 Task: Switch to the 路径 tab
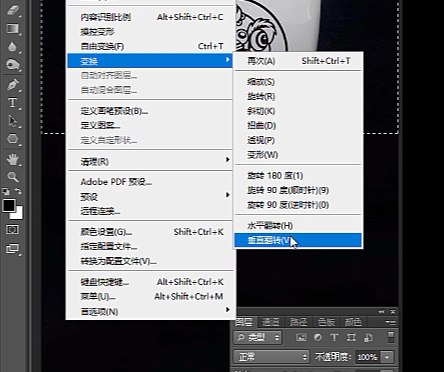pyautogui.click(x=298, y=322)
